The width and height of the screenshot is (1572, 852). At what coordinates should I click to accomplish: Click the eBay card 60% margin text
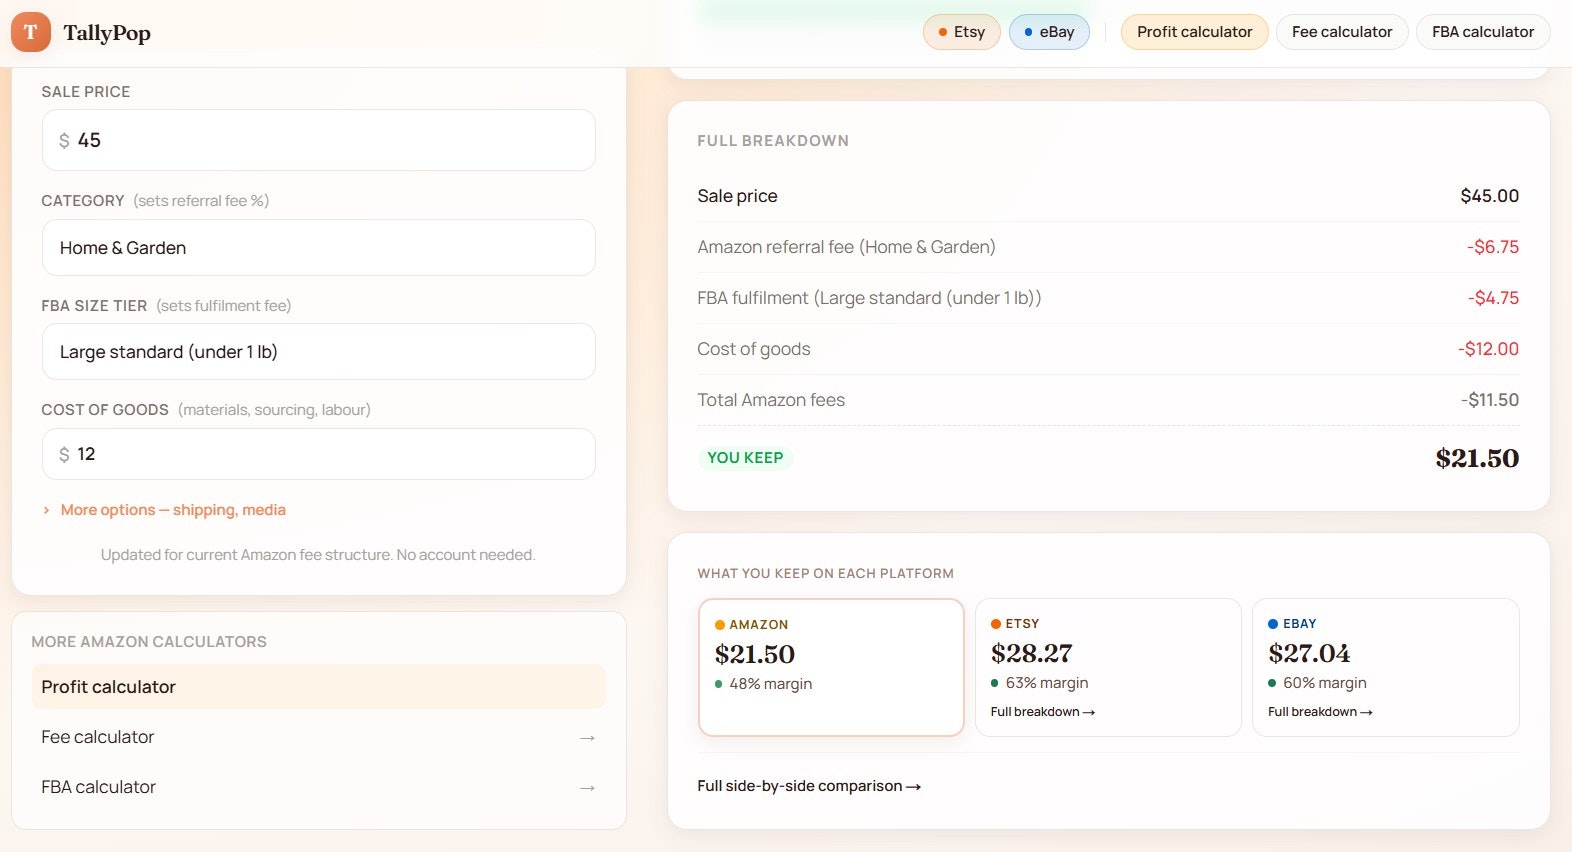[x=1324, y=683]
